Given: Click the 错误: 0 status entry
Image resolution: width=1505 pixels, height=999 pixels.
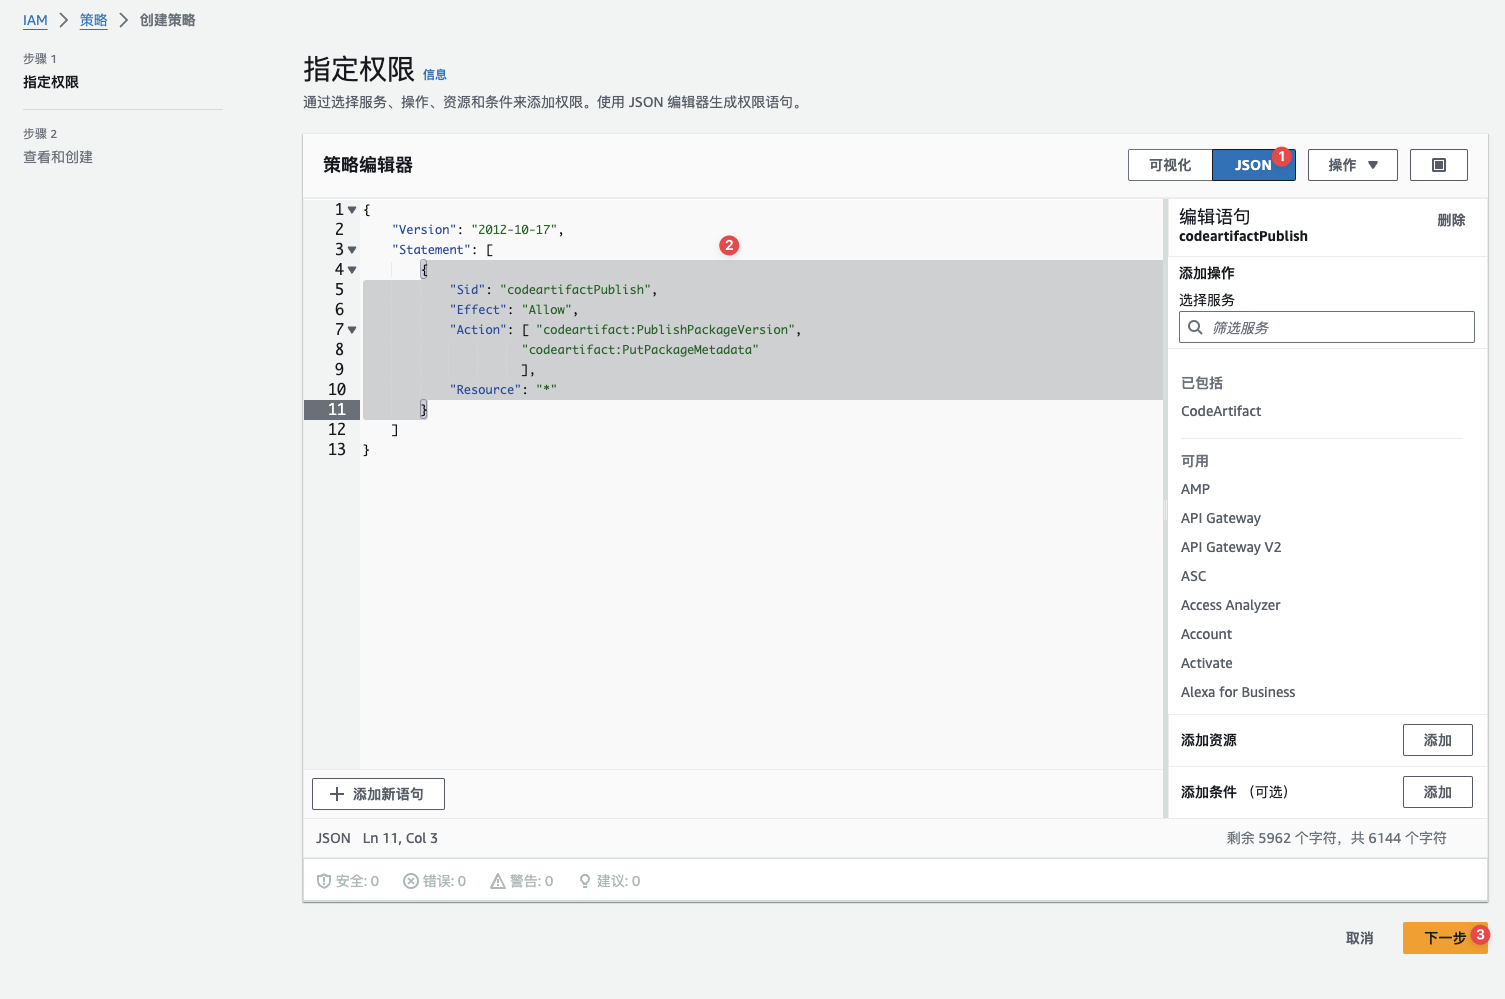Looking at the screenshot, I should coord(434,881).
